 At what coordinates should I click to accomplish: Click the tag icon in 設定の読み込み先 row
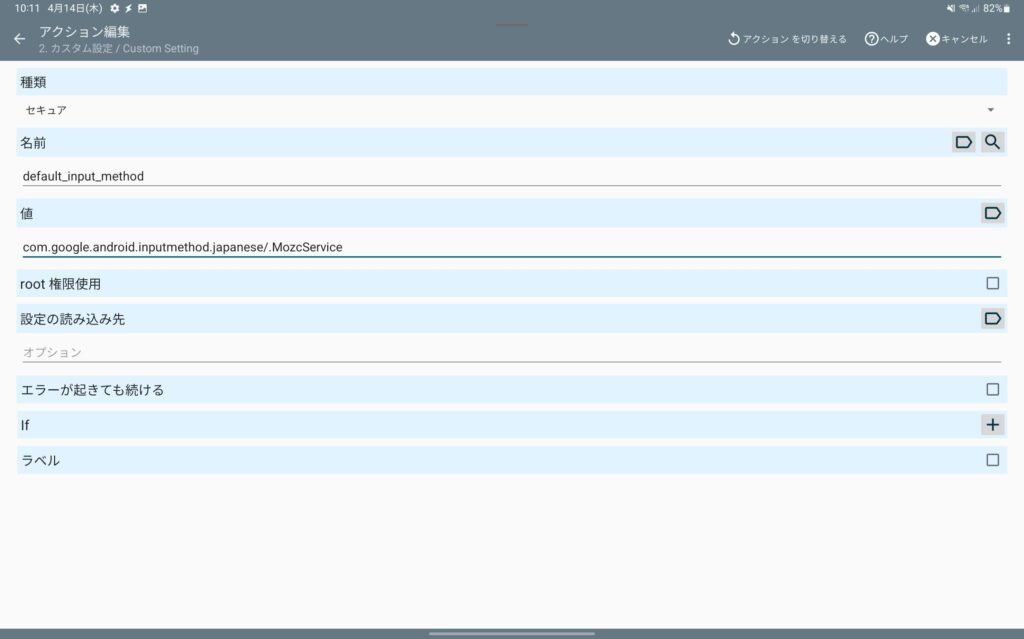coord(993,319)
